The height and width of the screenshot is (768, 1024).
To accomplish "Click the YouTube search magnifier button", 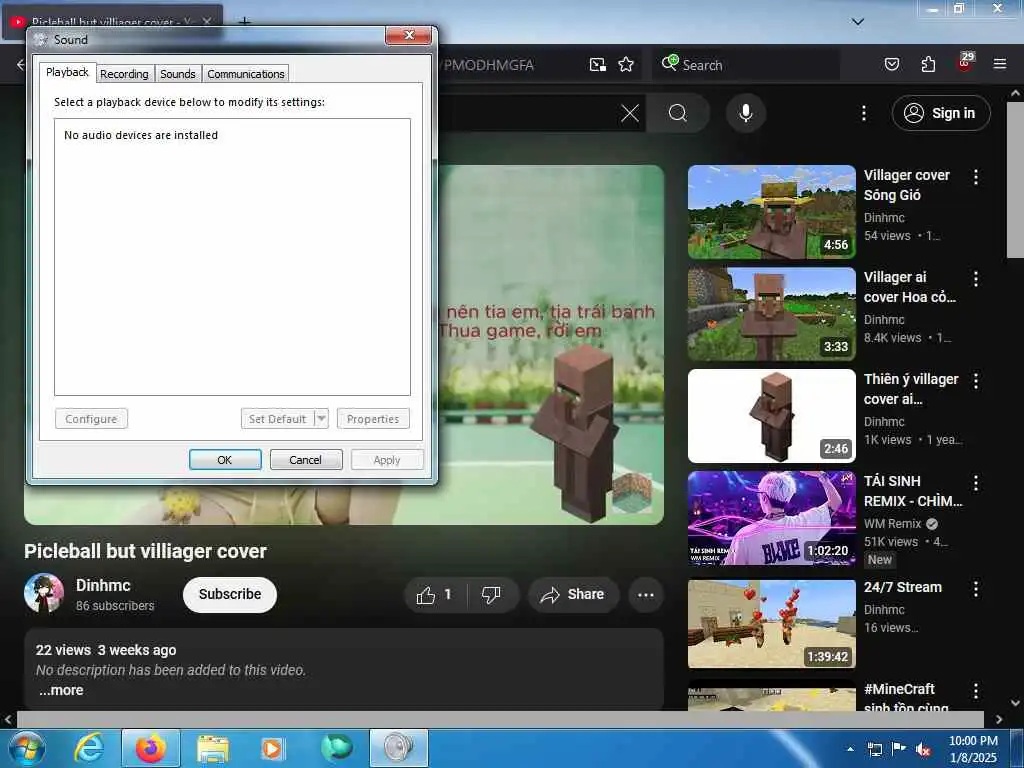I will (678, 113).
